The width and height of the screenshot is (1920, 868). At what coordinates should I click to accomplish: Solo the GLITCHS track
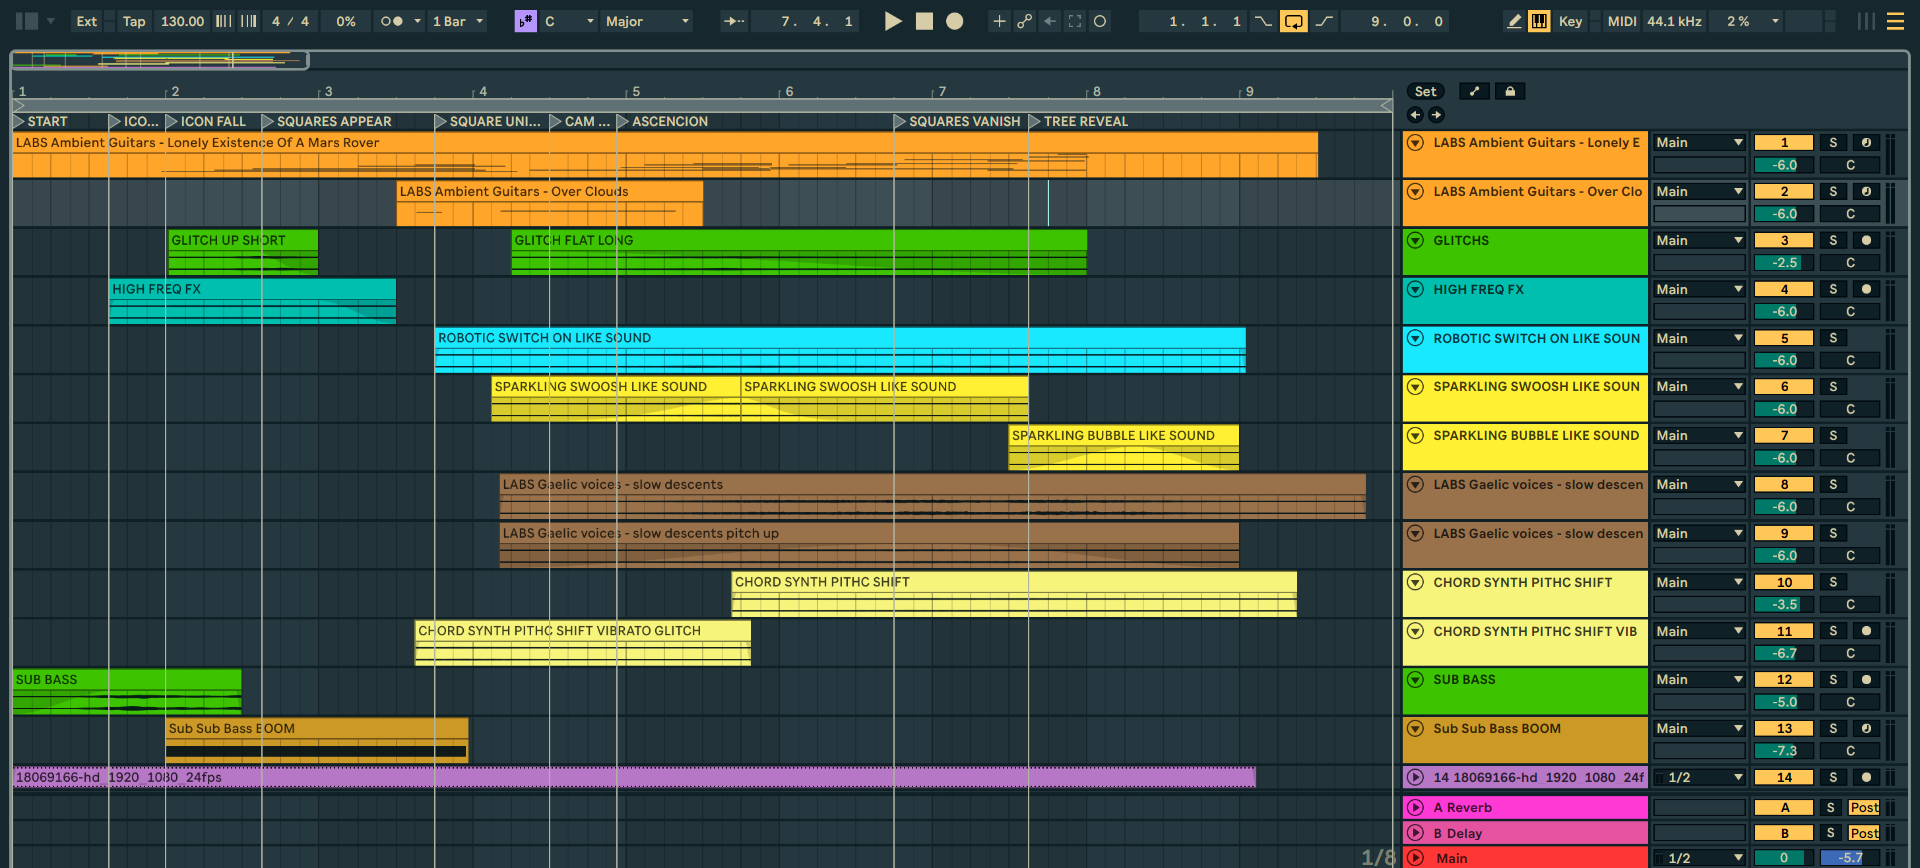(x=1832, y=240)
